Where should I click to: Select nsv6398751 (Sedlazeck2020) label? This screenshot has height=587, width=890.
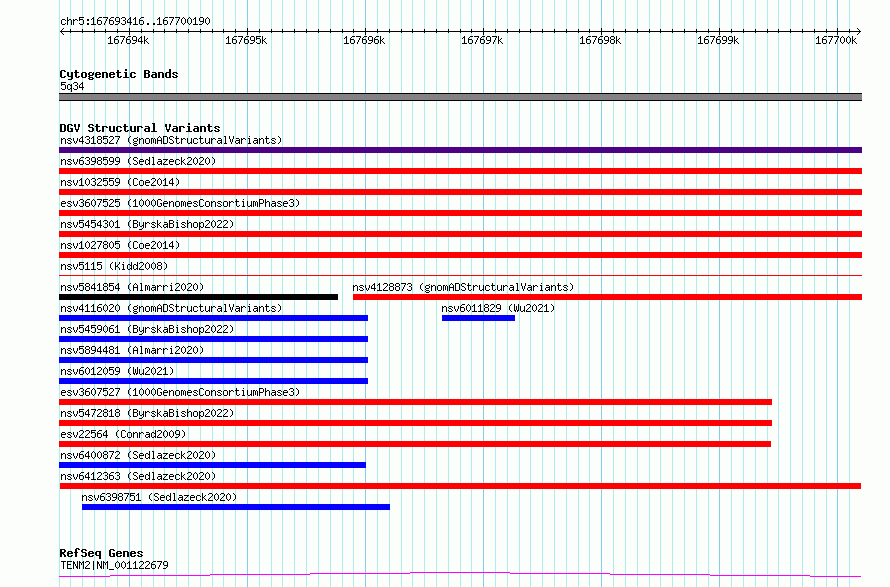pos(159,497)
